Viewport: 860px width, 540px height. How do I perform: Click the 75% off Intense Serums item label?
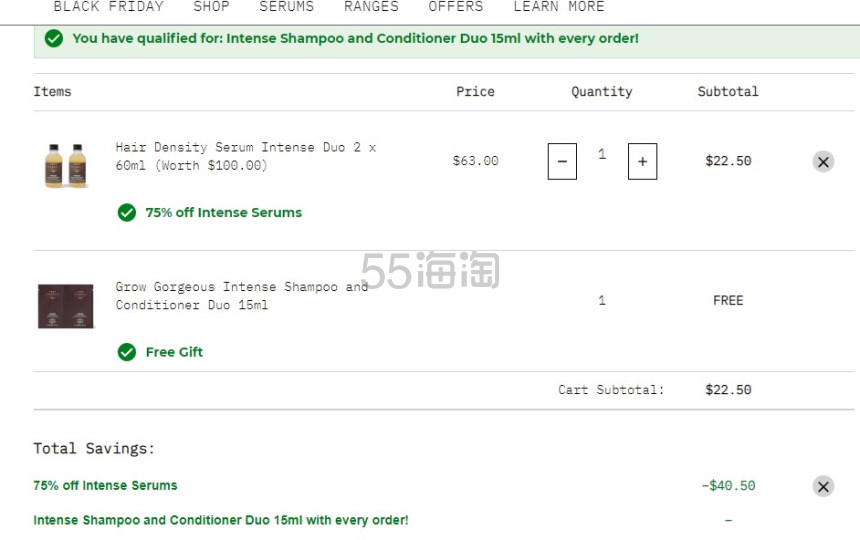pyautogui.click(x=223, y=213)
